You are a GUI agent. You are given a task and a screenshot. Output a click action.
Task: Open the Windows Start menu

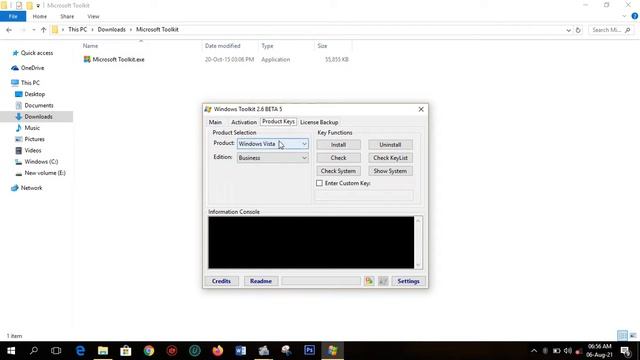click(x=11, y=351)
